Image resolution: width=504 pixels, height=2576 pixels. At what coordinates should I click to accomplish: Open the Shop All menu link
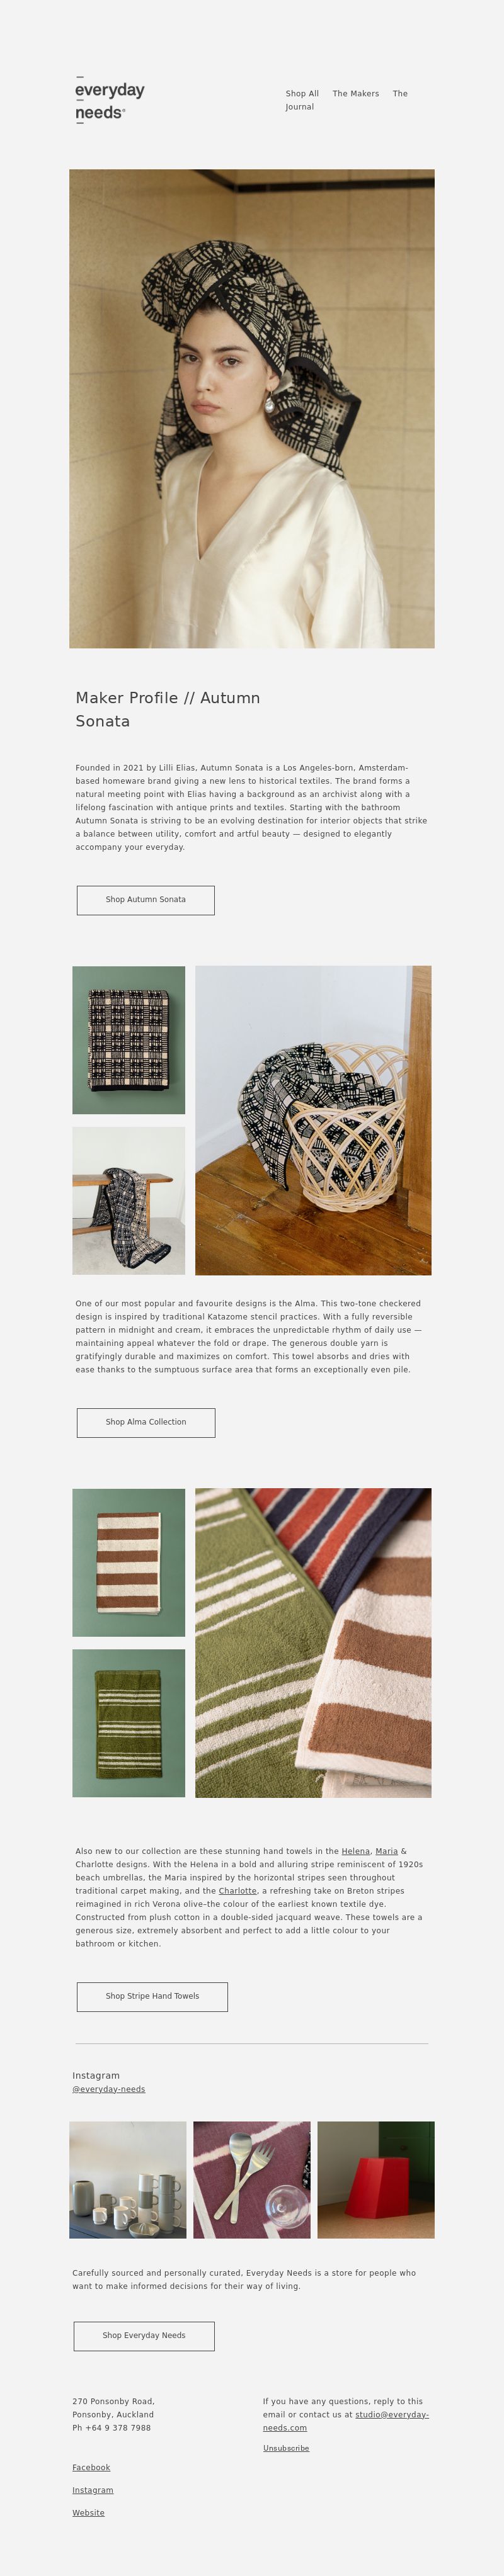[302, 94]
